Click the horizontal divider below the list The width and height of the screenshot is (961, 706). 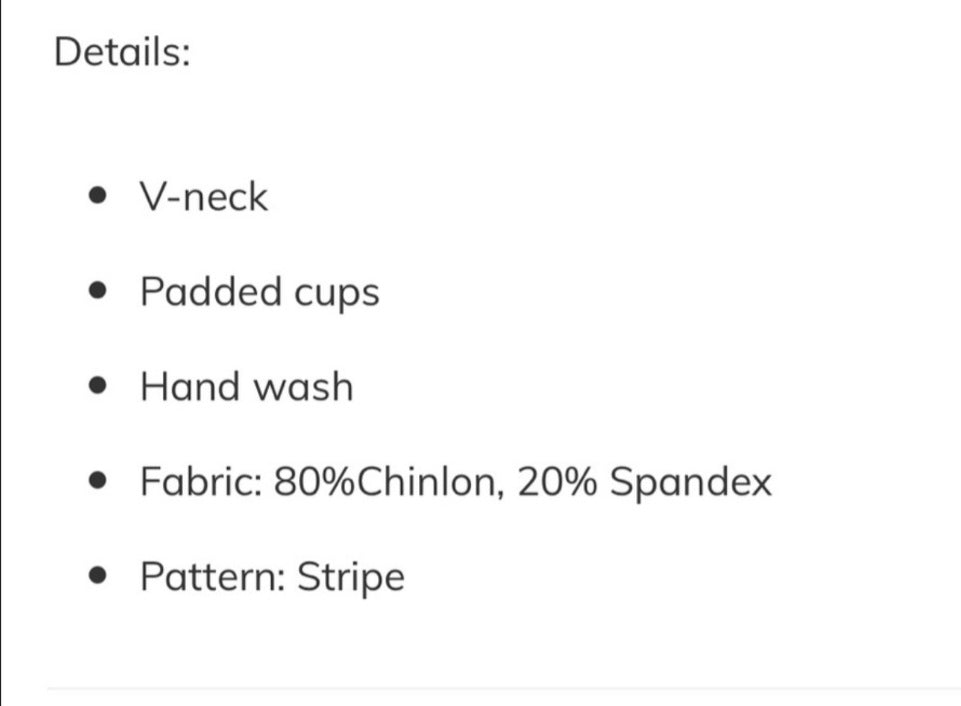(x=500, y=688)
